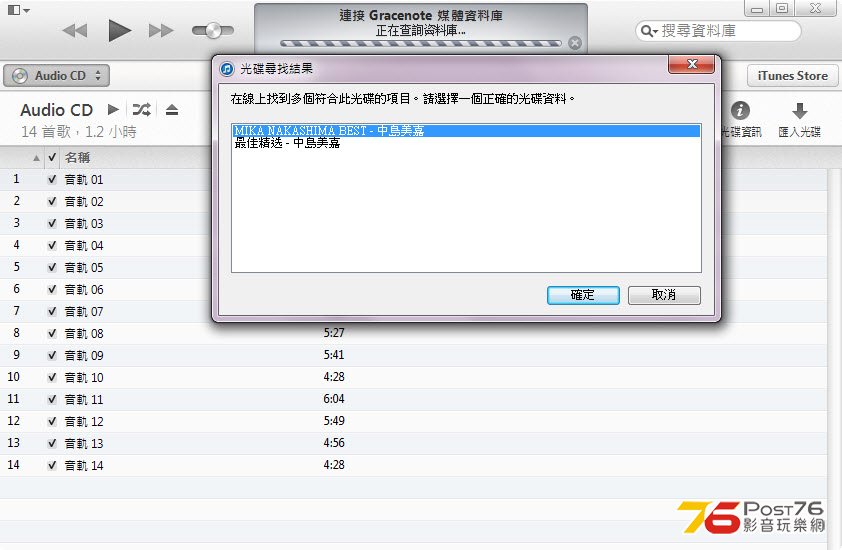Uncheck 音軌 13 checkbox

(52, 444)
